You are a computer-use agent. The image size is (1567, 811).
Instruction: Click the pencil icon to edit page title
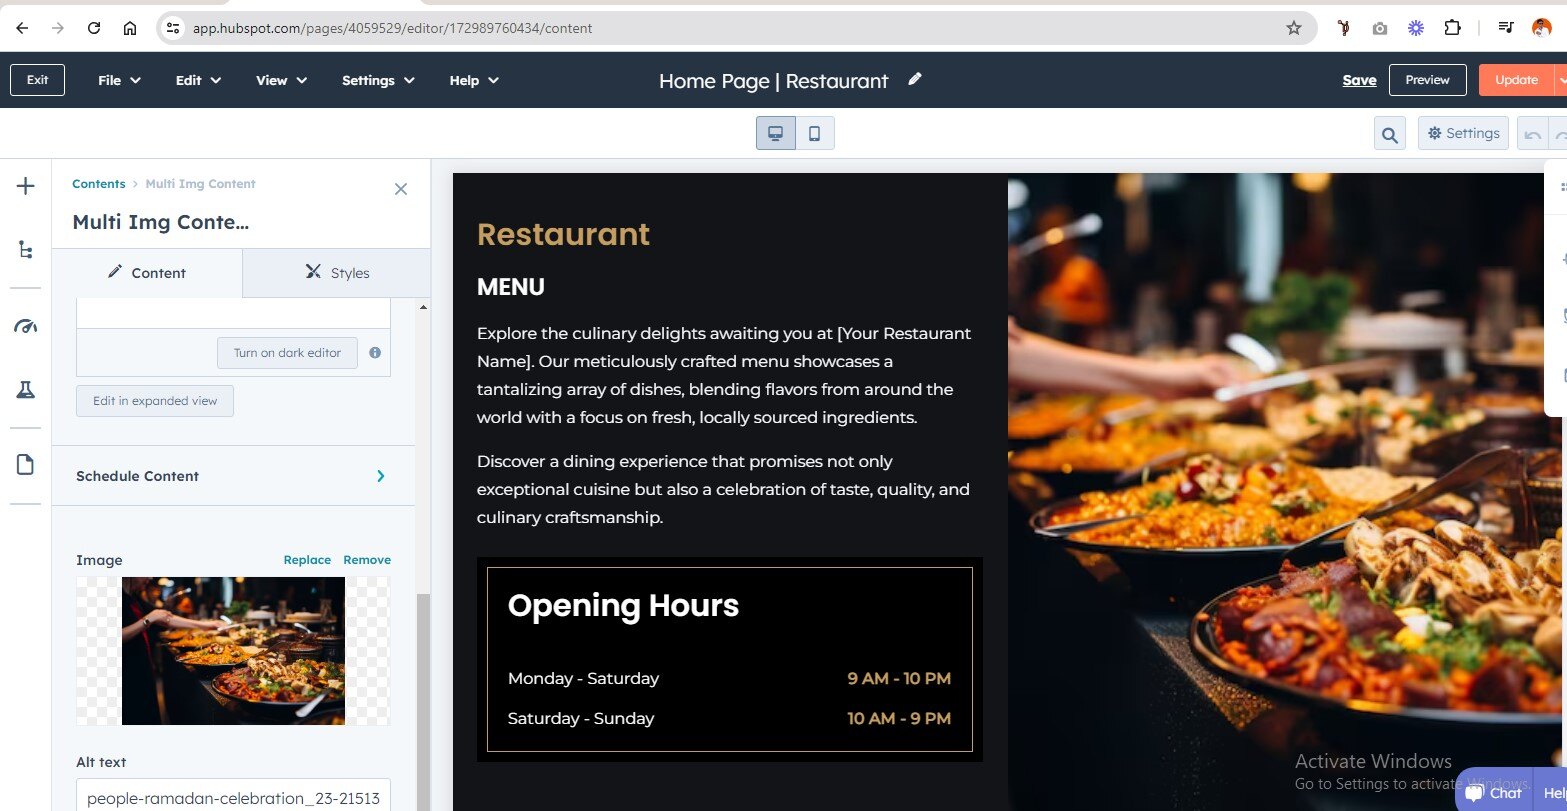click(x=914, y=80)
